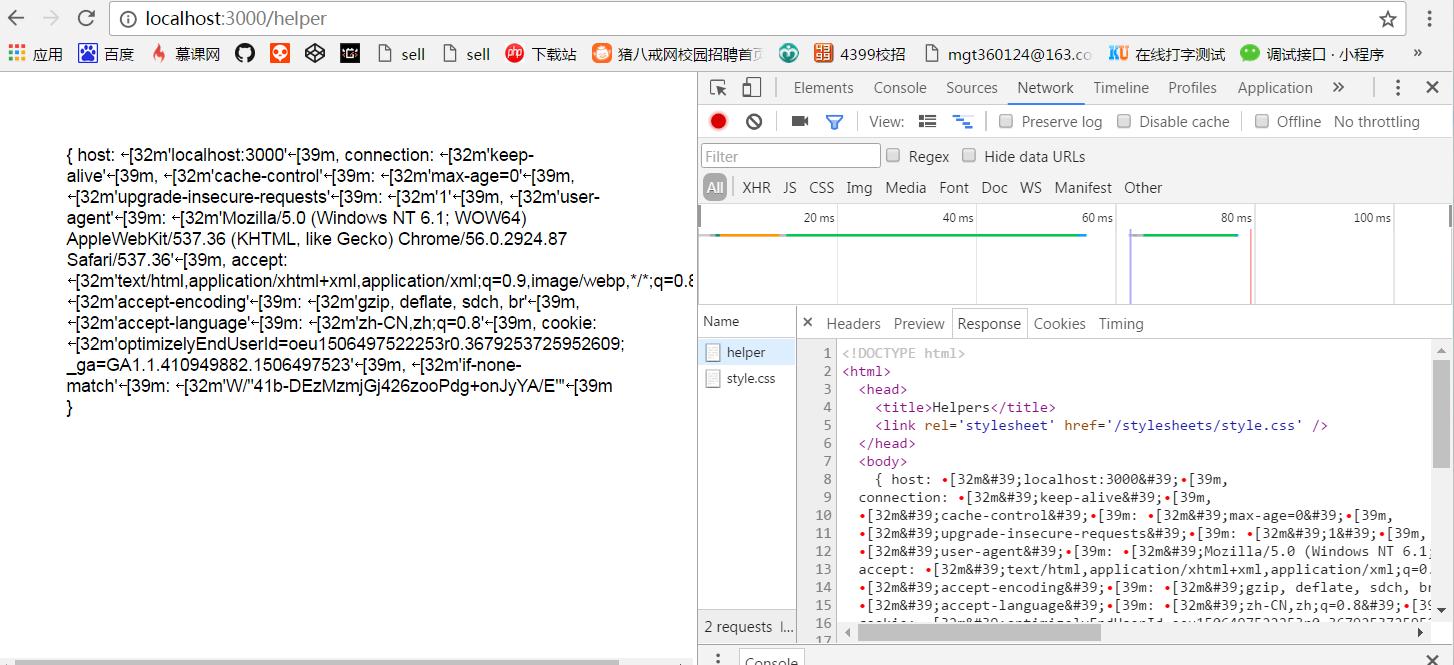Switch to the Sources tab

click(x=971, y=88)
